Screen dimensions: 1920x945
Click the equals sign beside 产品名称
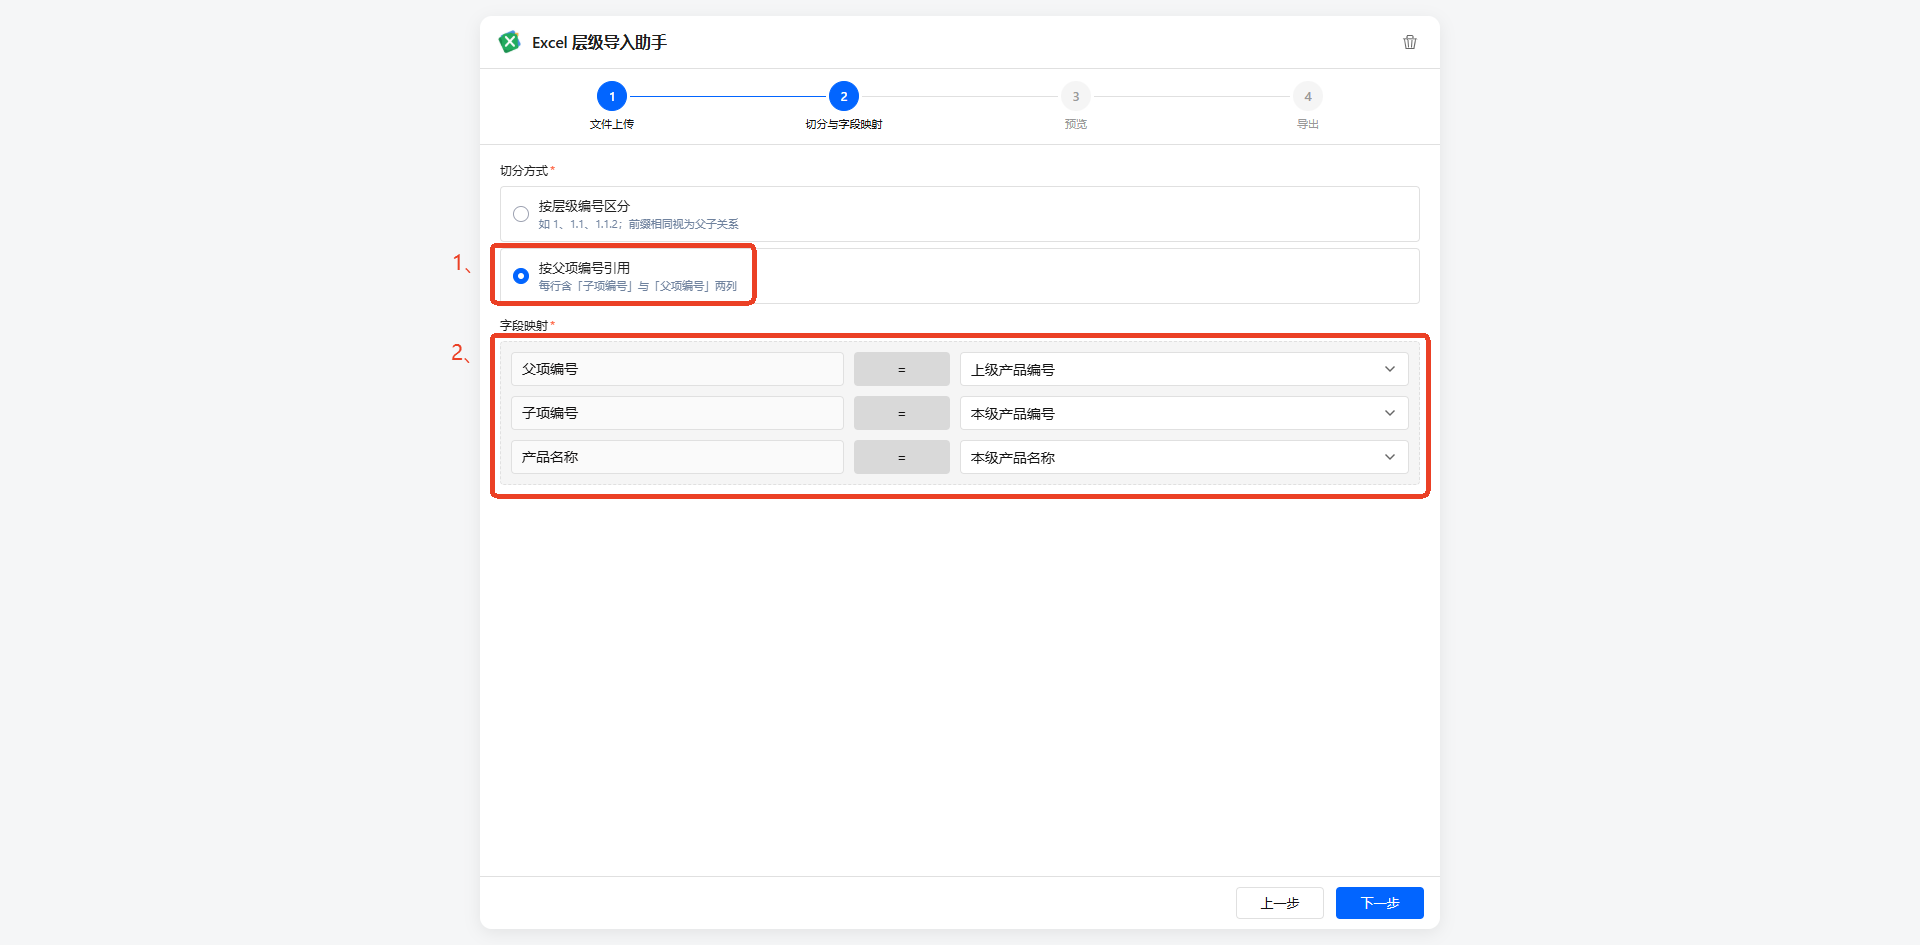click(902, 457)
